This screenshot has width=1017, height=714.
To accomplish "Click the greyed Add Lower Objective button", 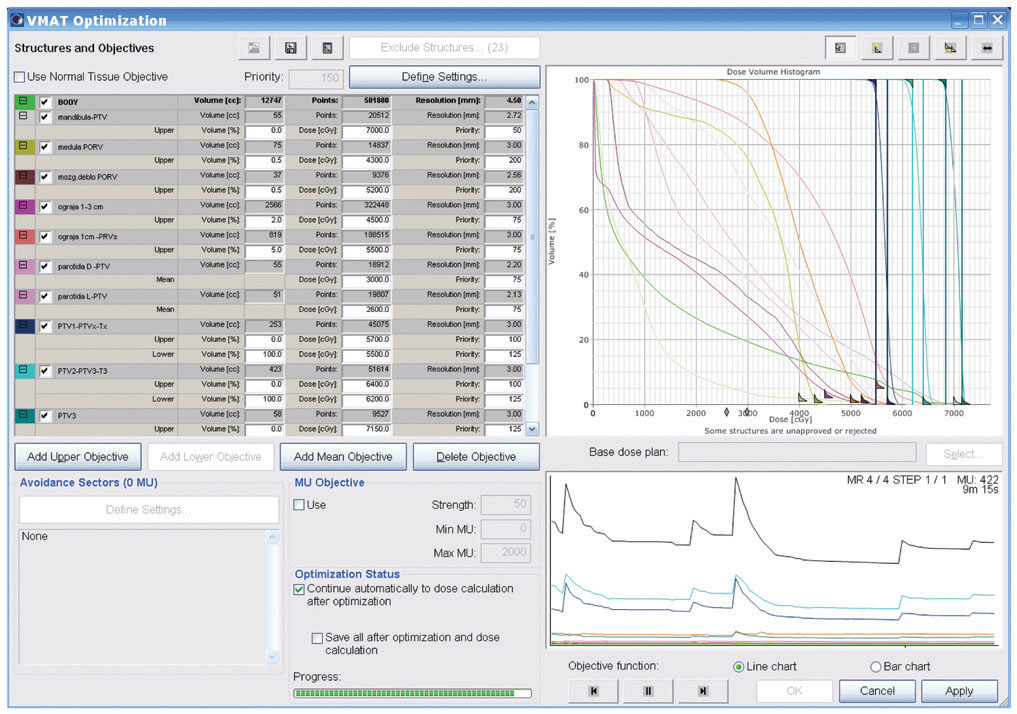I will [x=211, y=457].
